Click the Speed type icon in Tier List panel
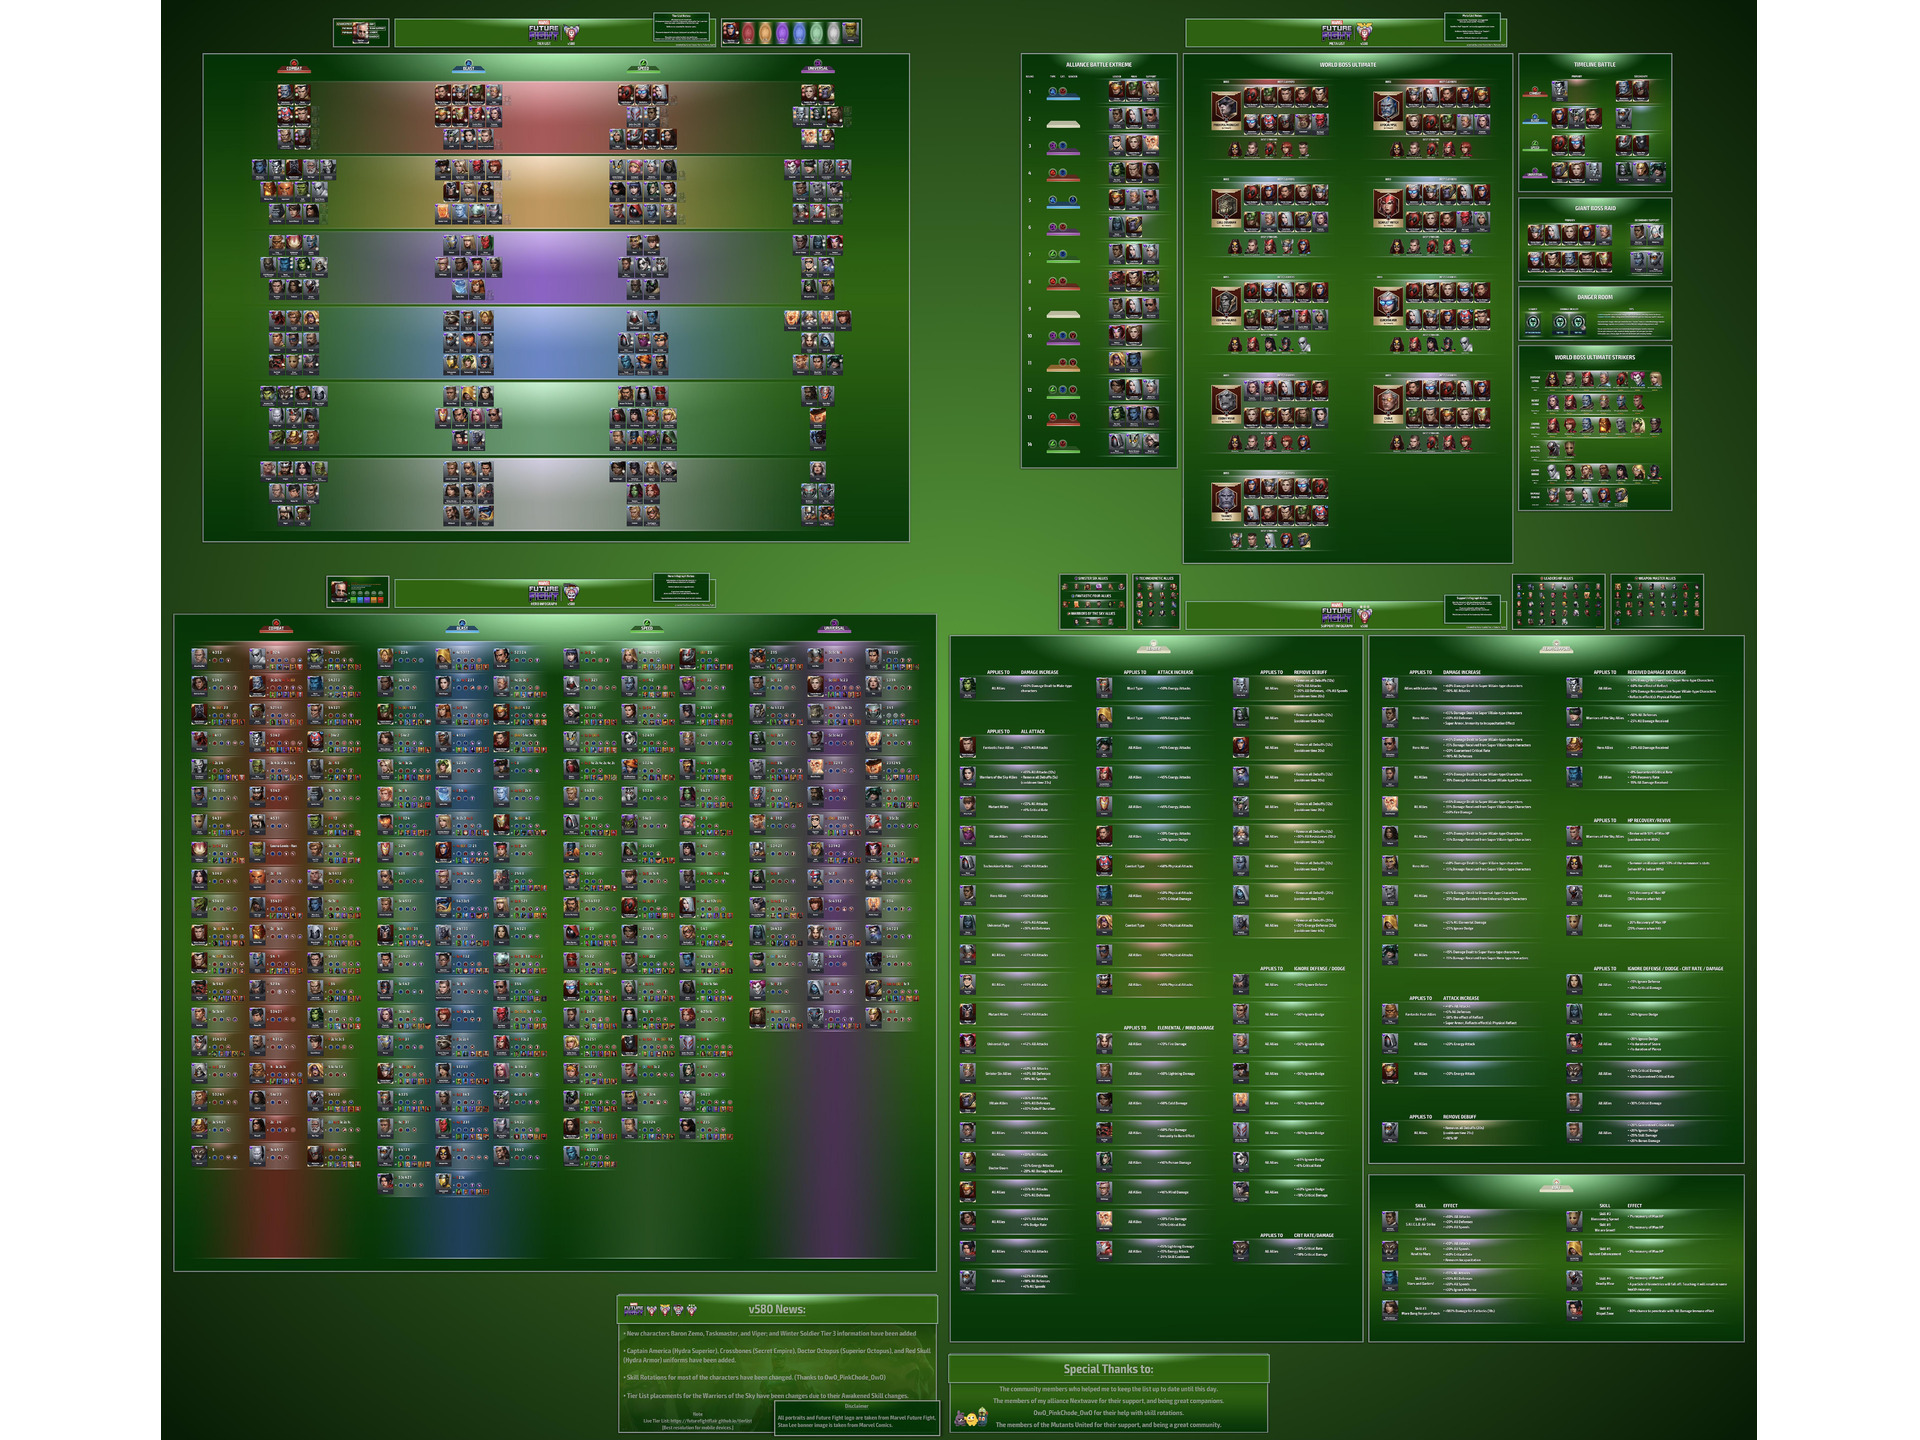Viewport: 1920px width, 1440px height. (x=643, y=67)
